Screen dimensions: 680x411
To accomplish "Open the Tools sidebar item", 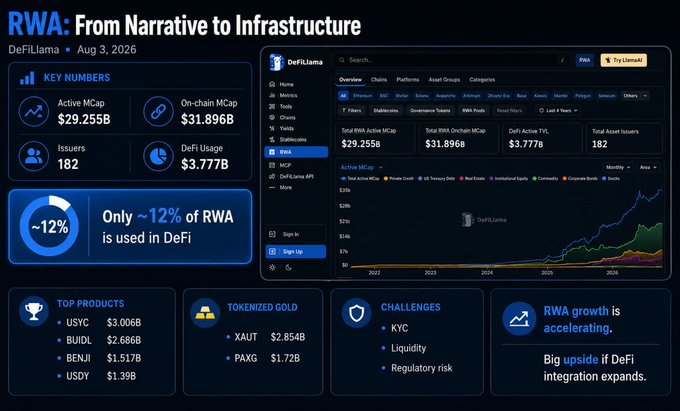I will click(281, 106).
